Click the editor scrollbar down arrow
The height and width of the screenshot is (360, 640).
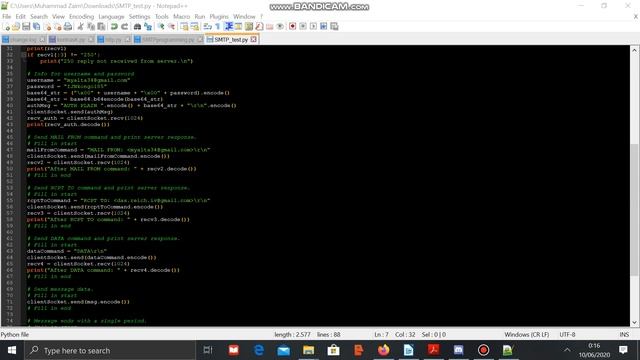pos(634,322)
